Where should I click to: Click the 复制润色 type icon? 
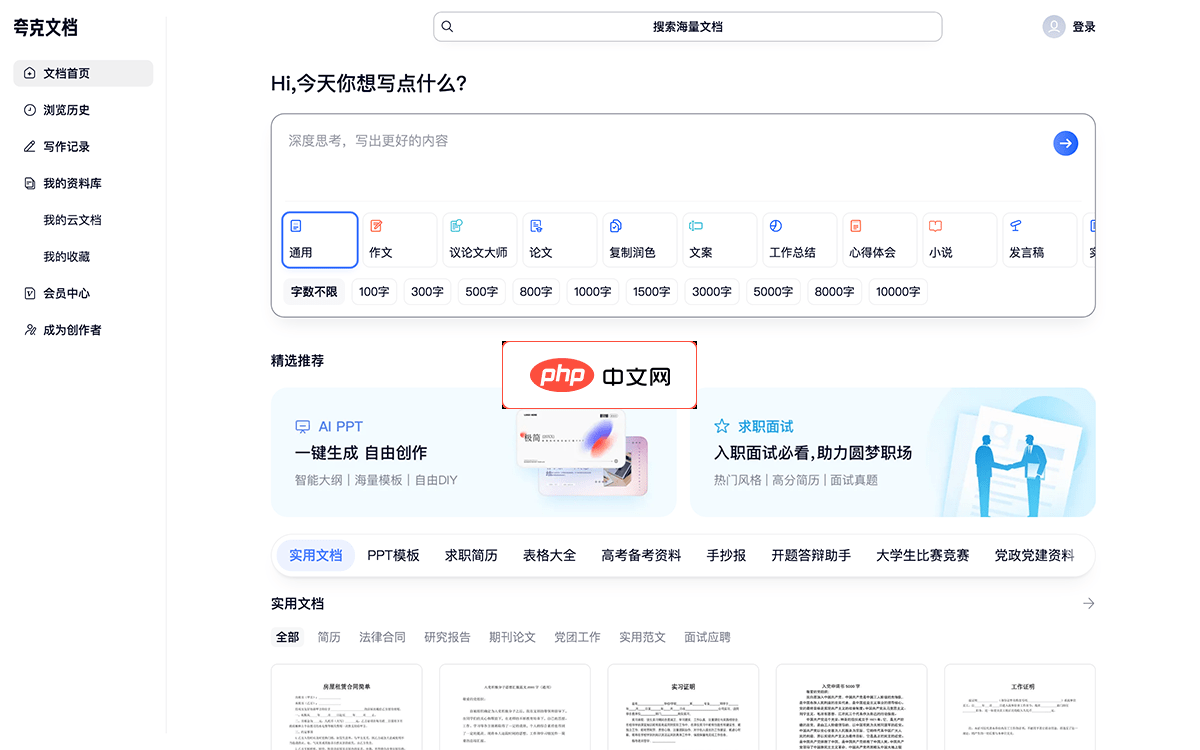616,226
